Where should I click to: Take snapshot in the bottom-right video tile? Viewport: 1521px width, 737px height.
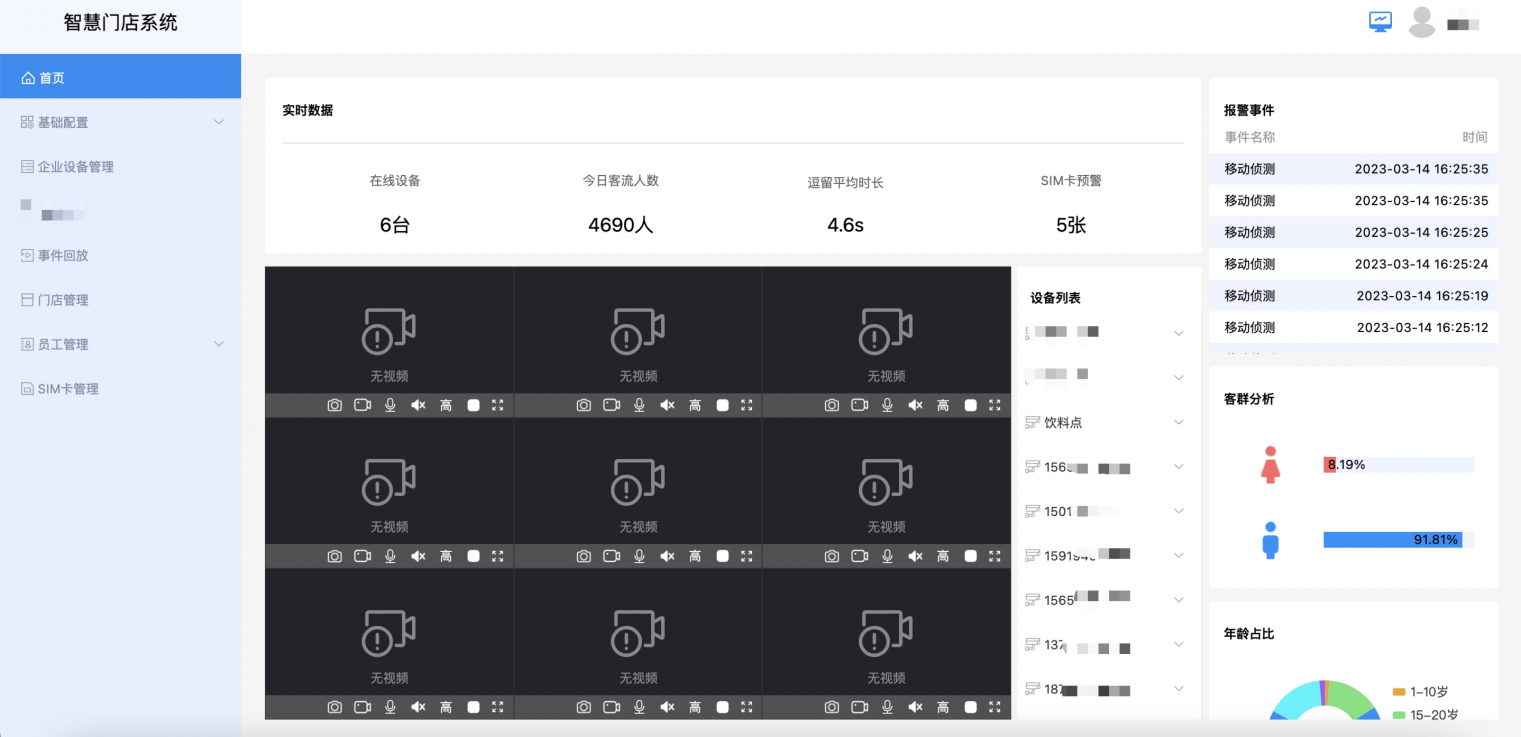tap(832, 707)
